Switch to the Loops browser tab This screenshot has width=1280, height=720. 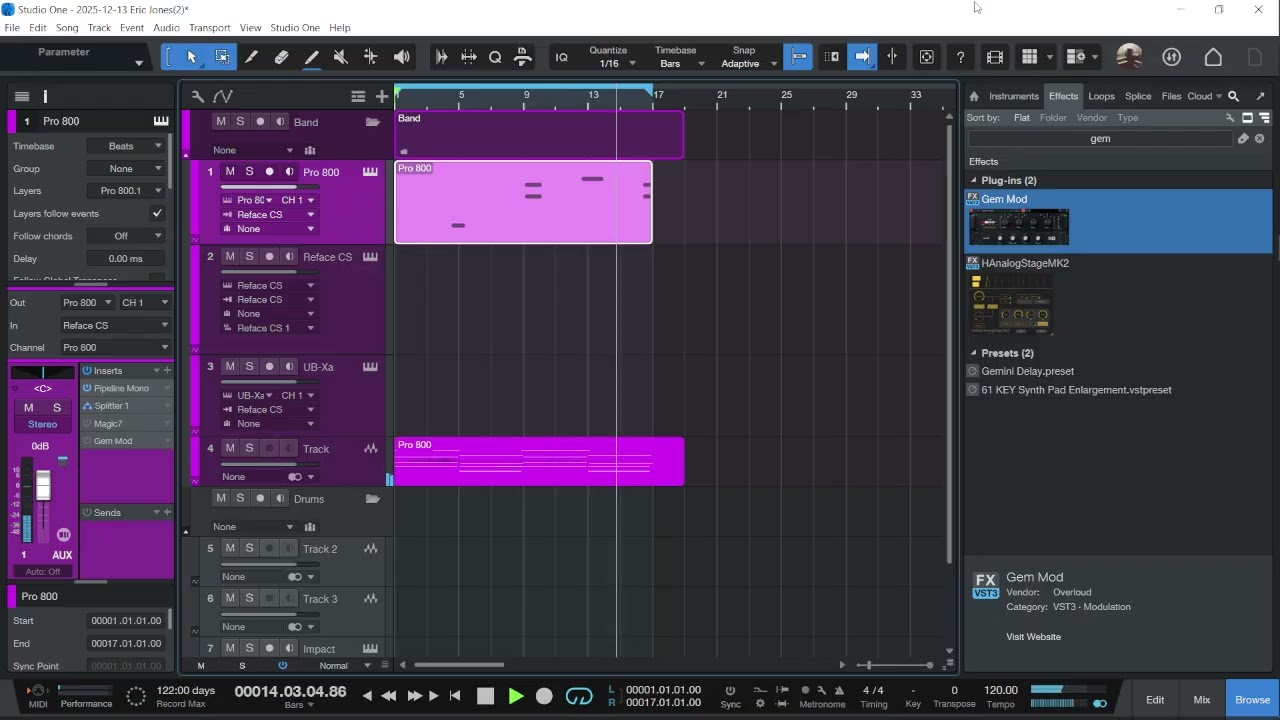1101,96
